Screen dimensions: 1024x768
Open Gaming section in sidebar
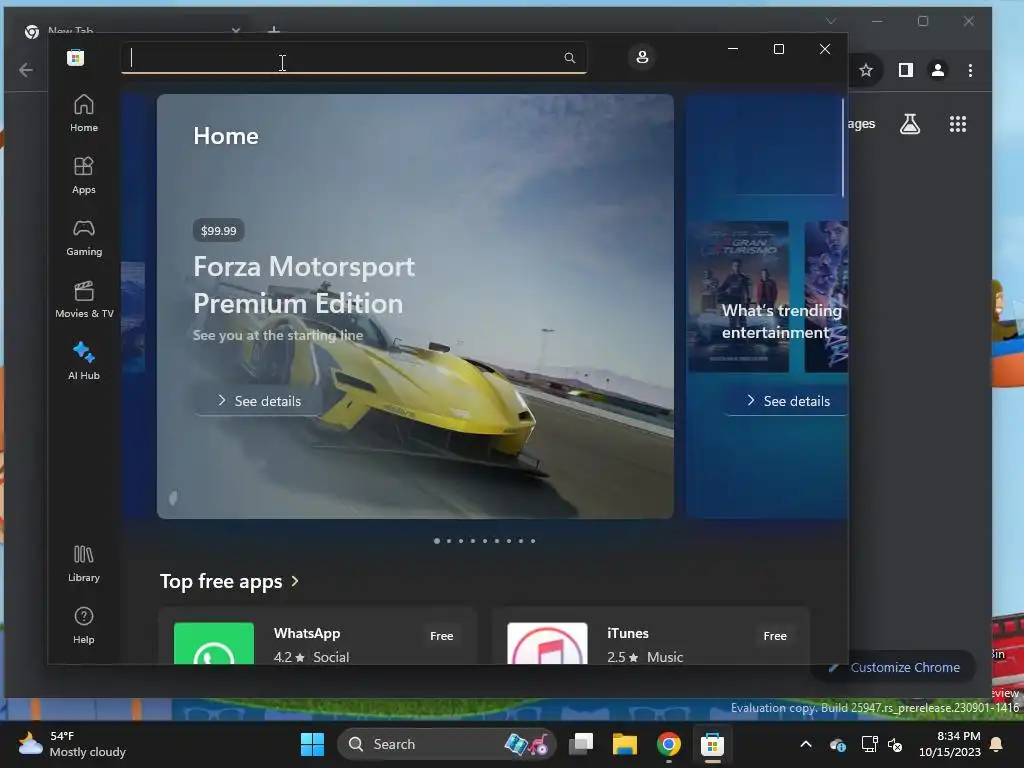tap(84, 237)
